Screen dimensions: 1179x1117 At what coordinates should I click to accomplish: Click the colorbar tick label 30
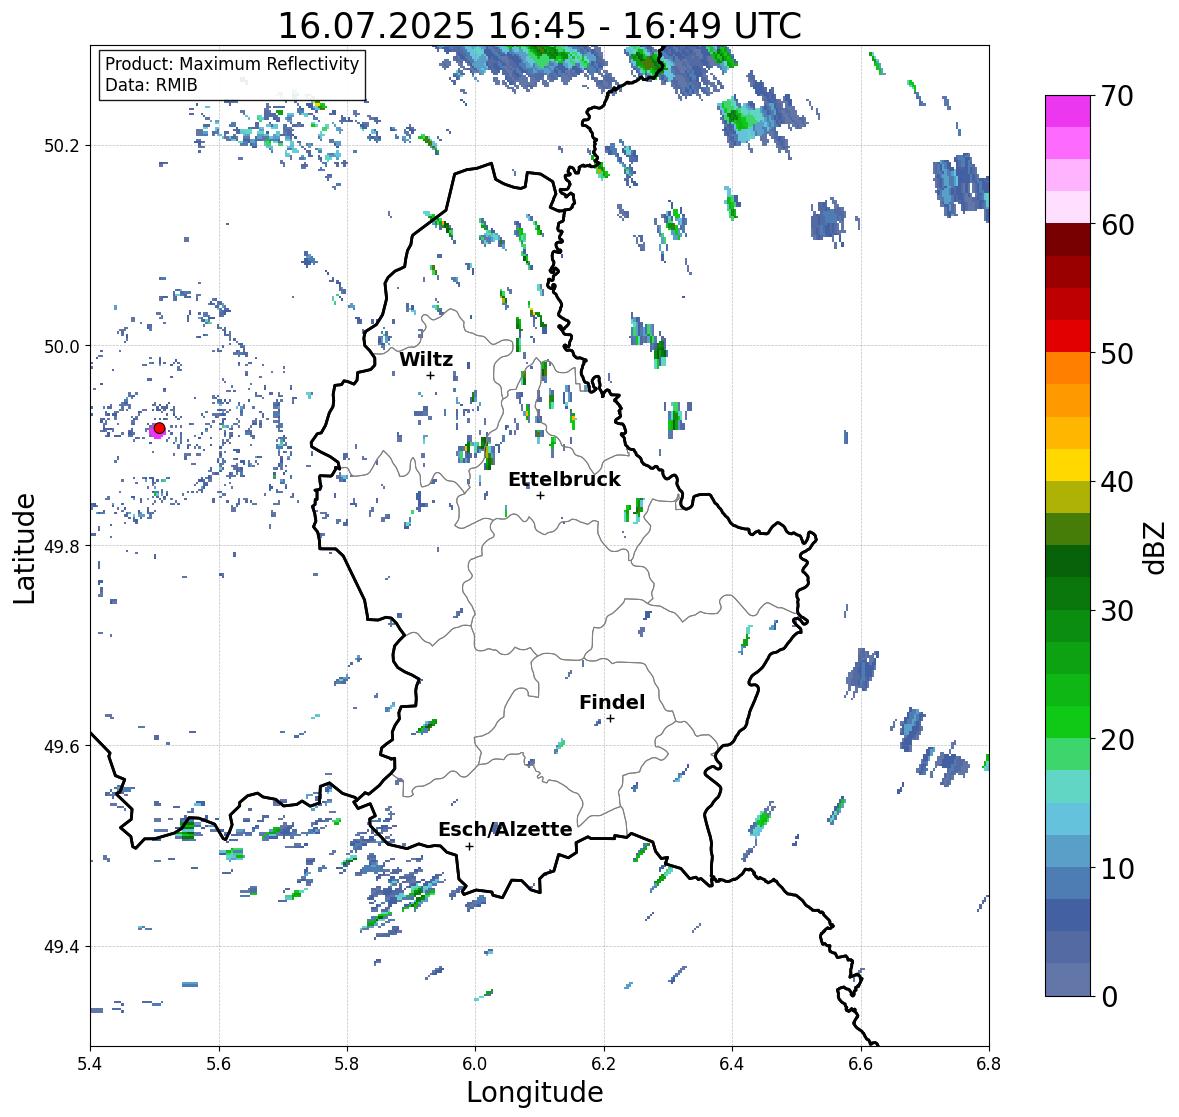tap(1117, 611)
